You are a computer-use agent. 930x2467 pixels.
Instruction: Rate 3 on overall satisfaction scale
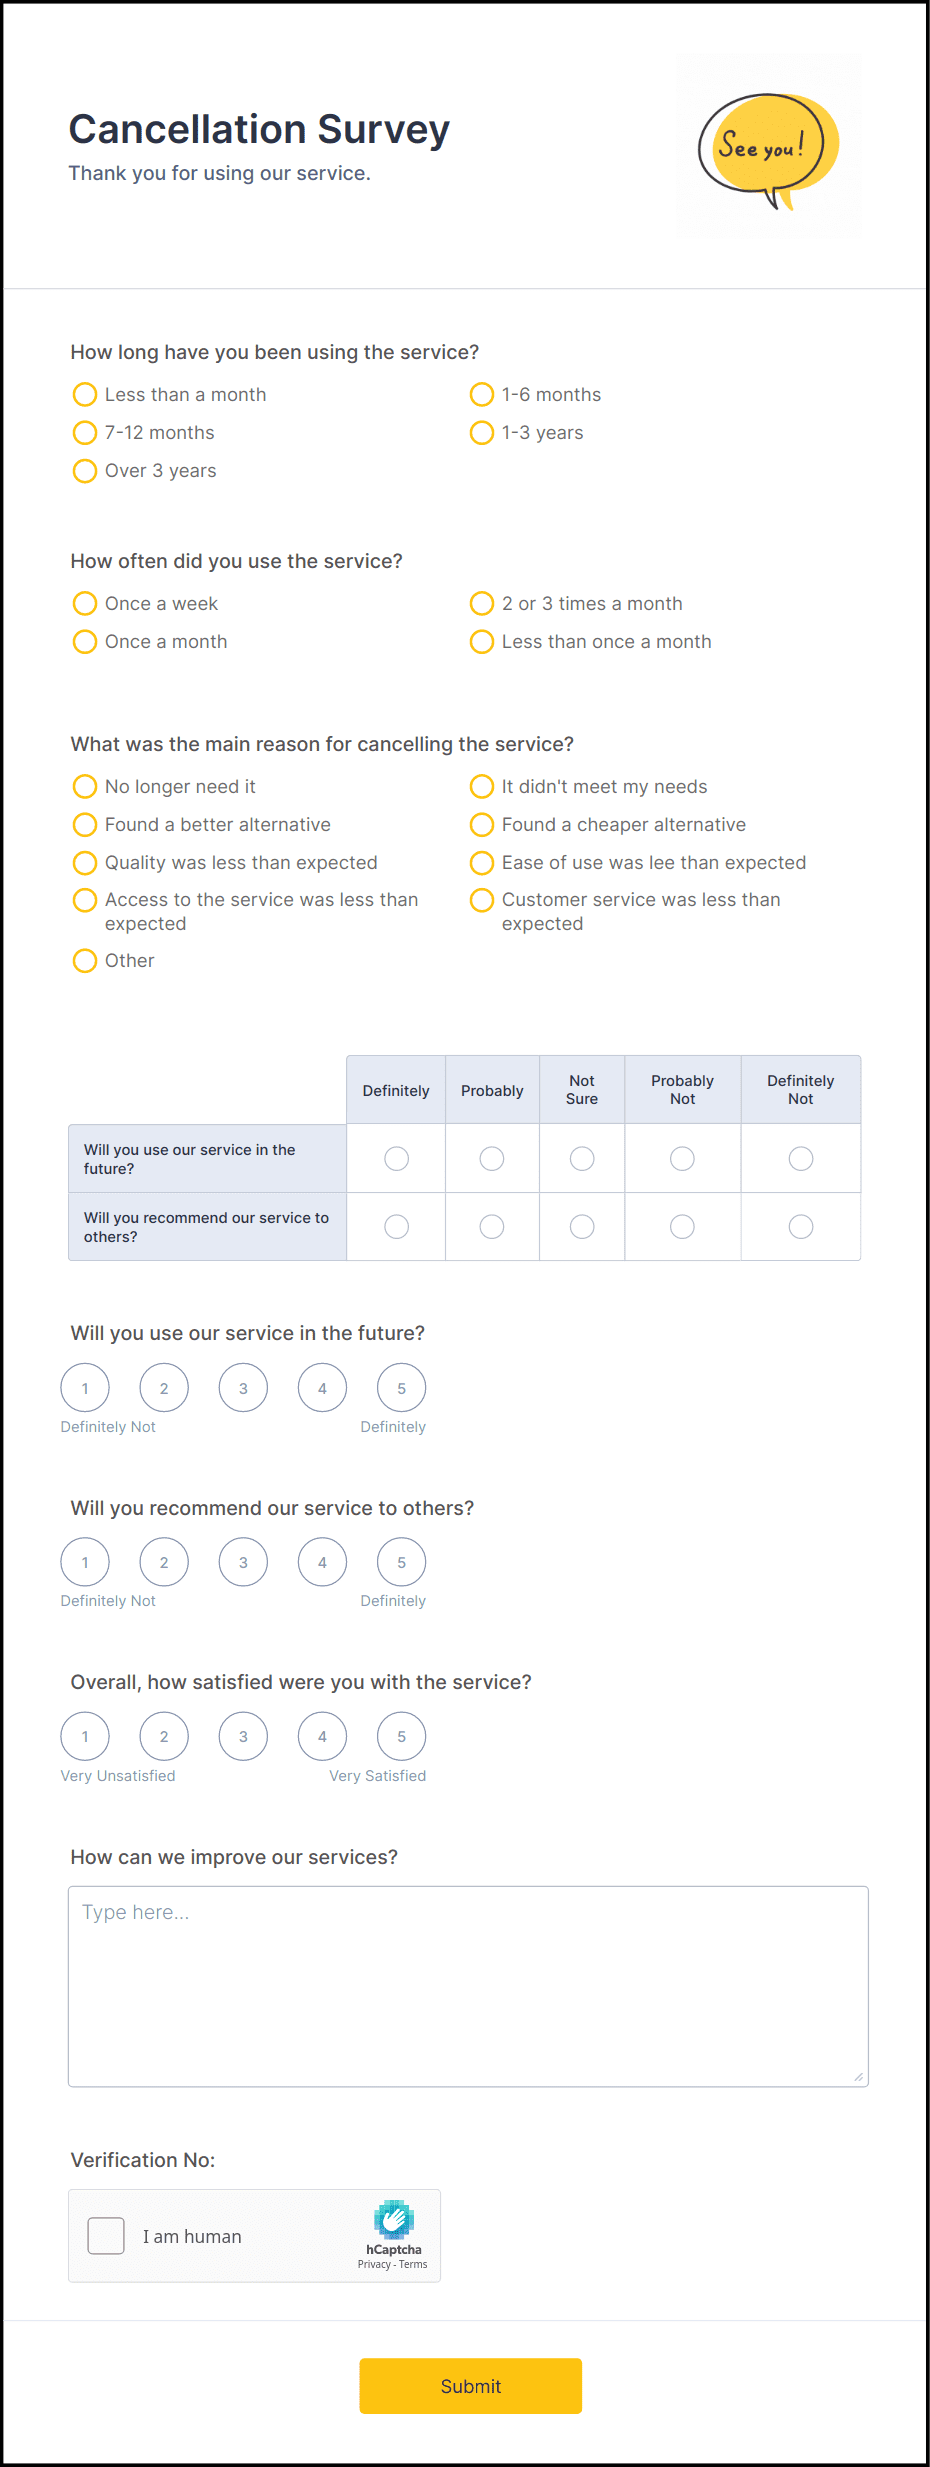click(243, 1736)
